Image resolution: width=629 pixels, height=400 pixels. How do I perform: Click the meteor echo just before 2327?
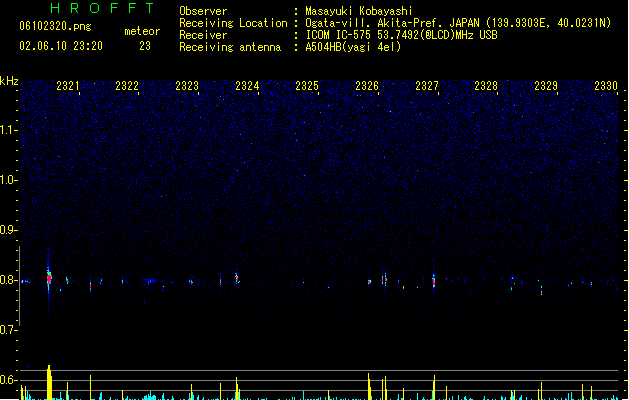[x=434, y=280]
